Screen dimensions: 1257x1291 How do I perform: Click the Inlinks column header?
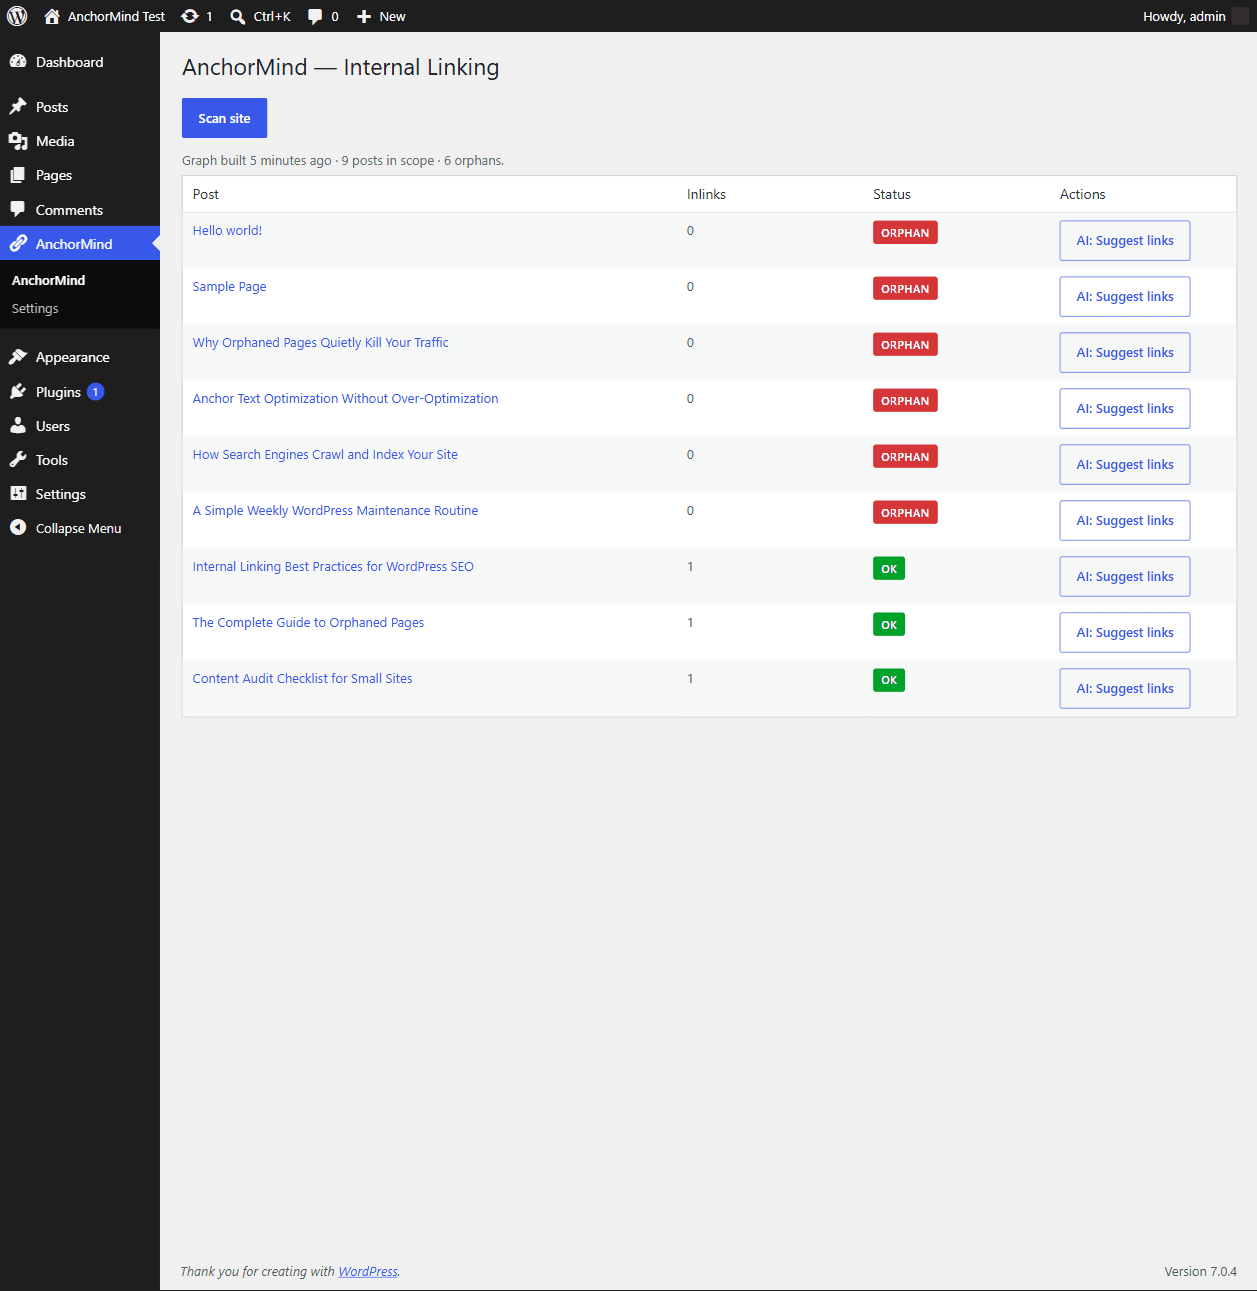click(706, 194)
